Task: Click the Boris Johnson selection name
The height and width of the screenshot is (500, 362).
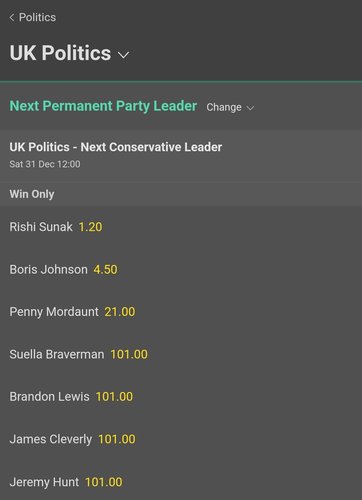Action: 48,269
